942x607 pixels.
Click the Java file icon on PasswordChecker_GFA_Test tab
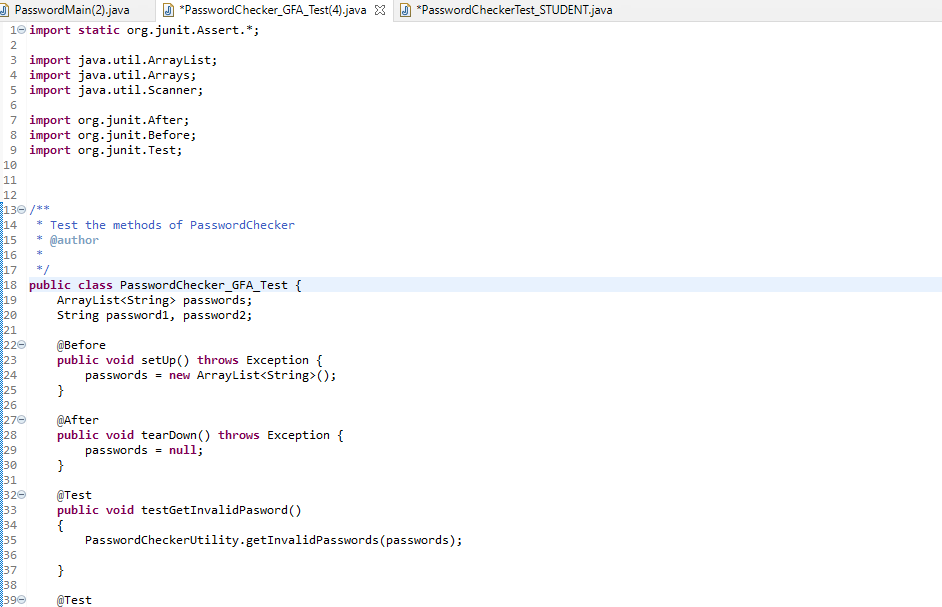[169, 10]
